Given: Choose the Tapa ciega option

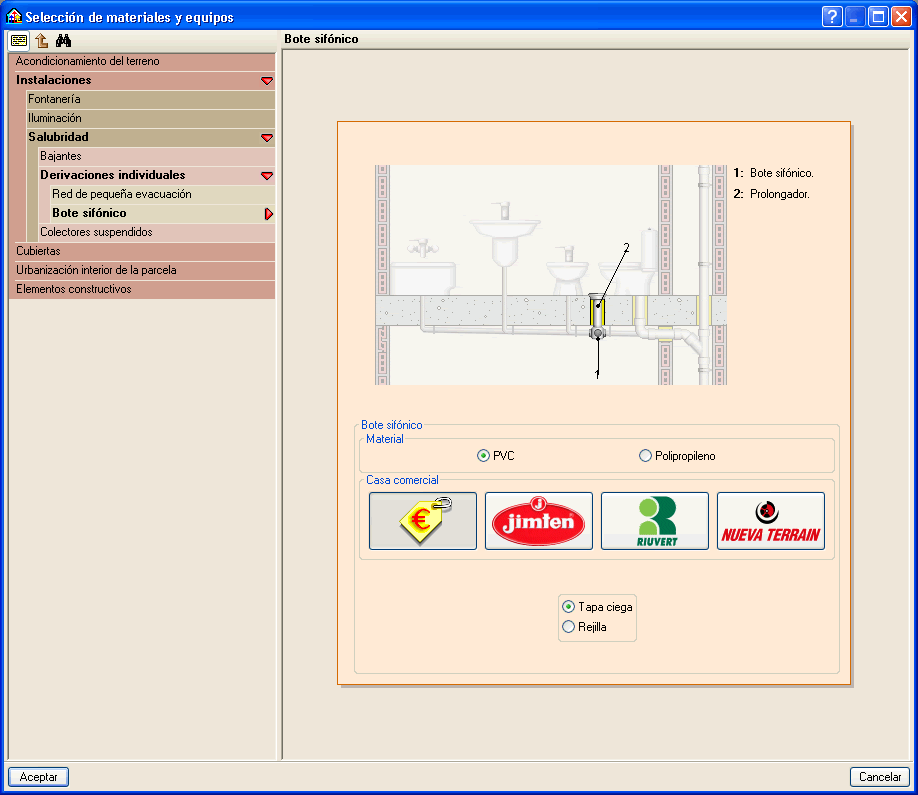Looking at the screenshot, I should pos(597,606).
